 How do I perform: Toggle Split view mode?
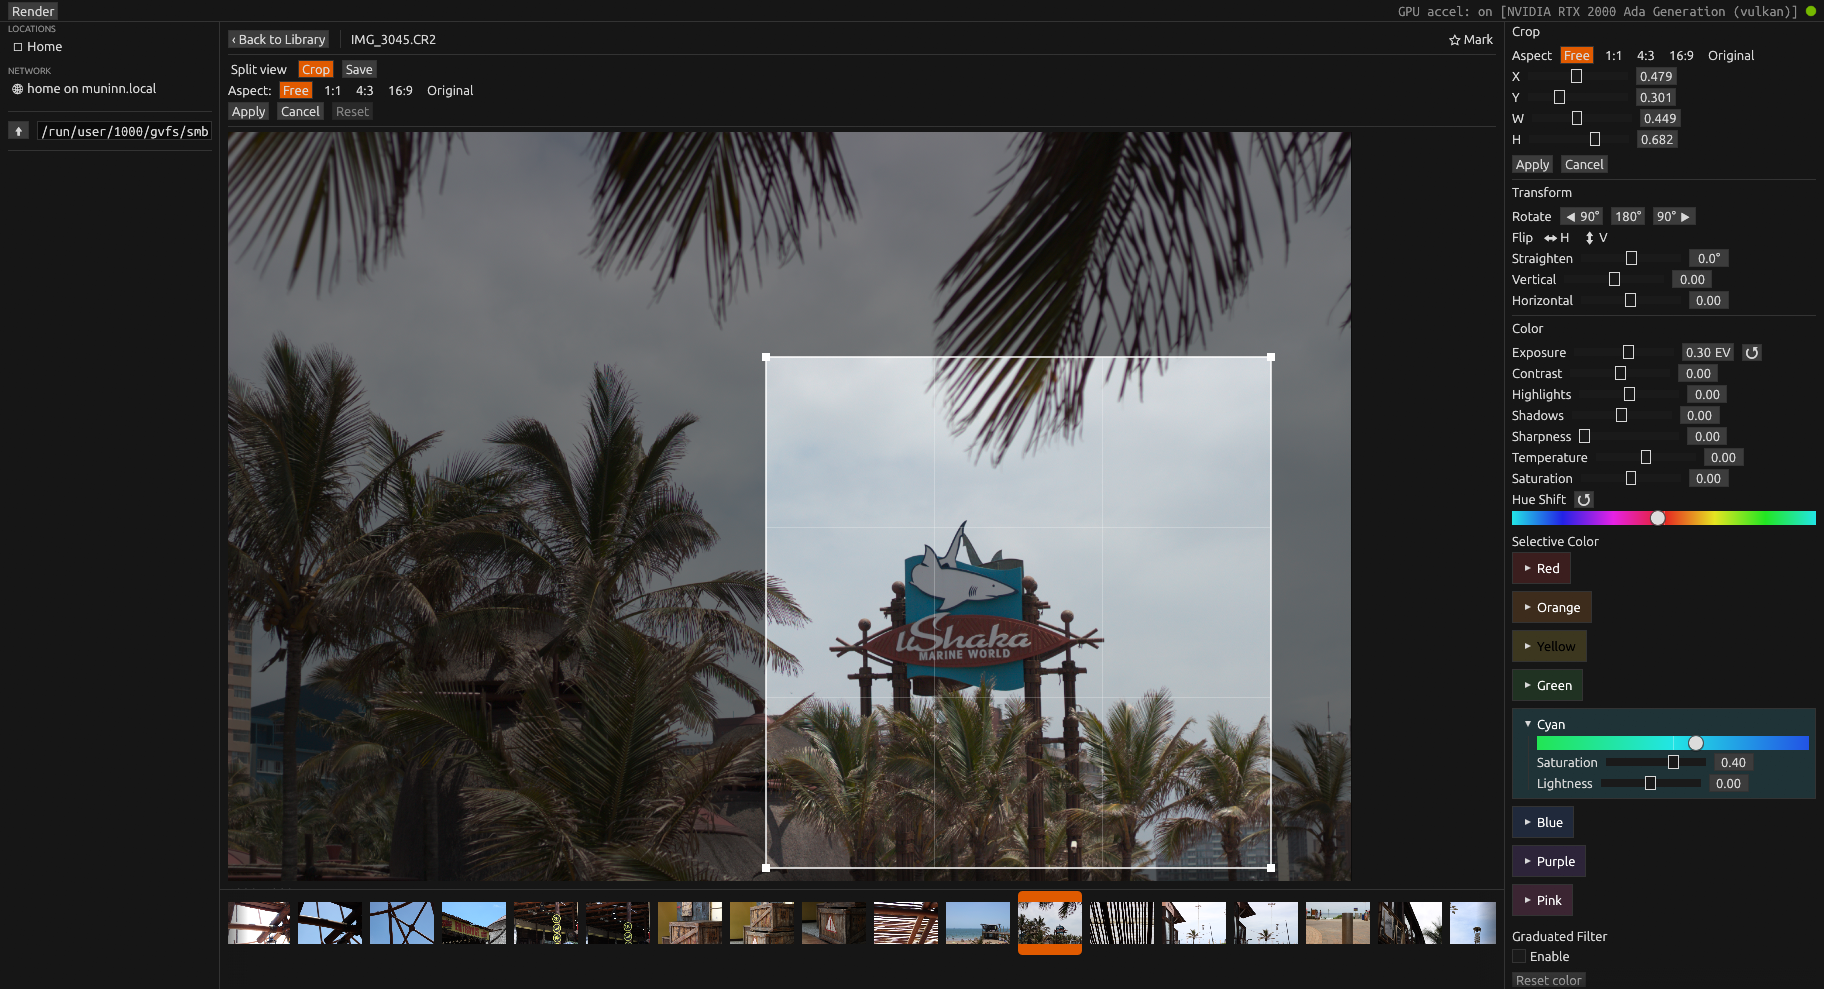click(x=258, y=70)
